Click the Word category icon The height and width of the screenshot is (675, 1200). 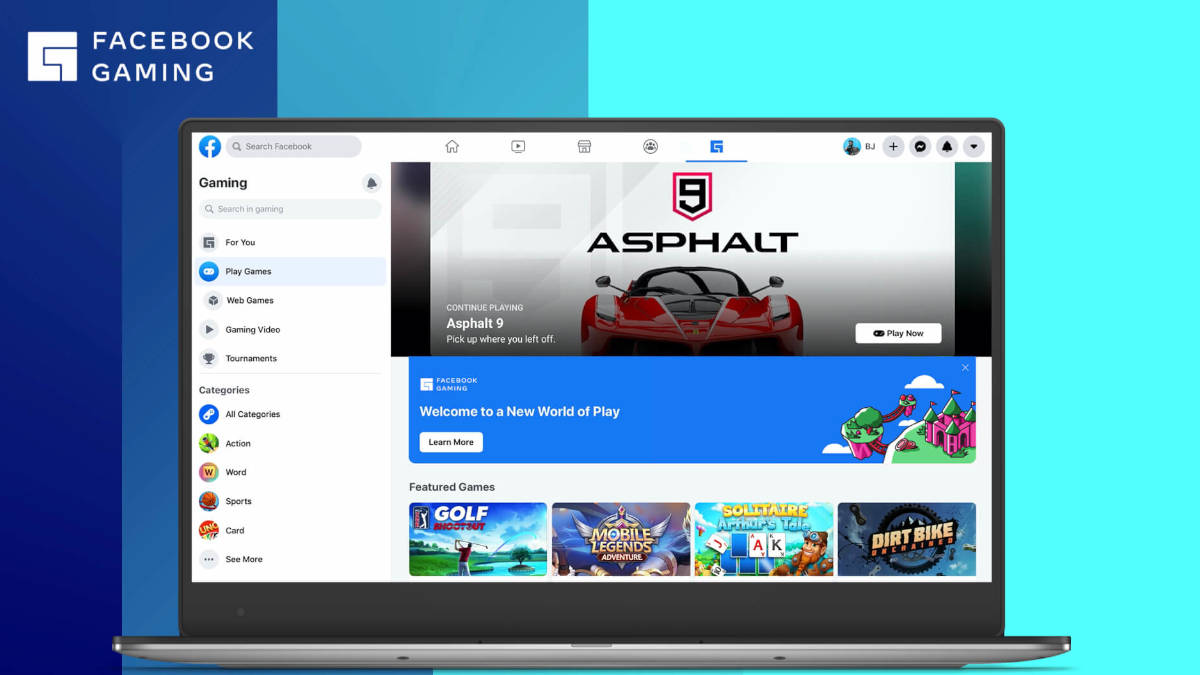209,472
